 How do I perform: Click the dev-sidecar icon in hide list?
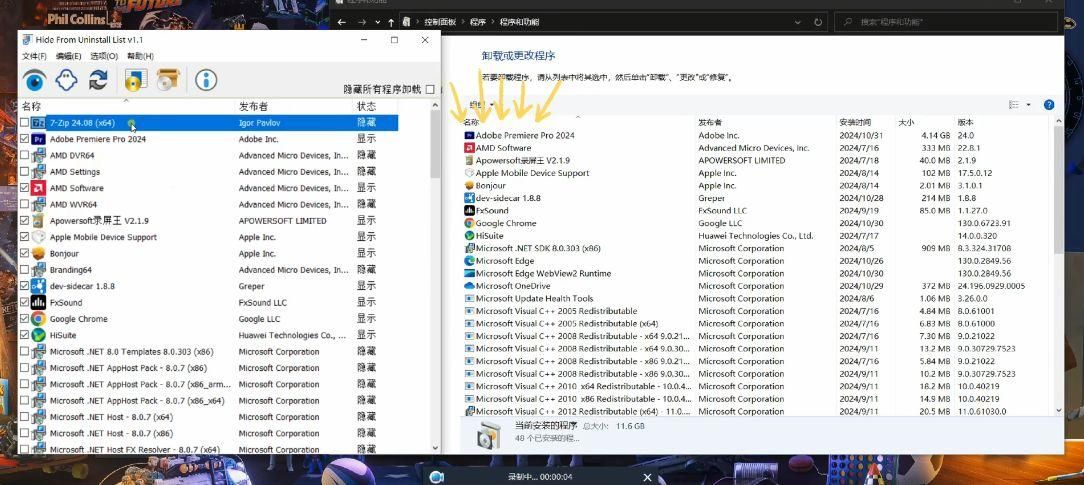39,286
